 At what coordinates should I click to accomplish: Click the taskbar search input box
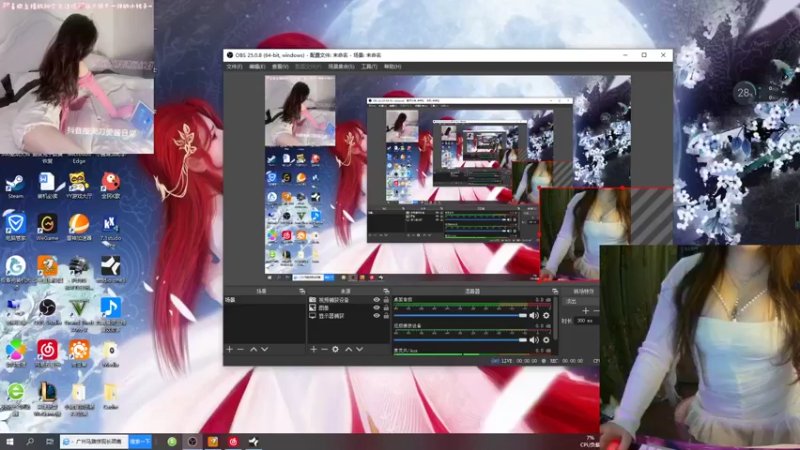click(94, 441)
